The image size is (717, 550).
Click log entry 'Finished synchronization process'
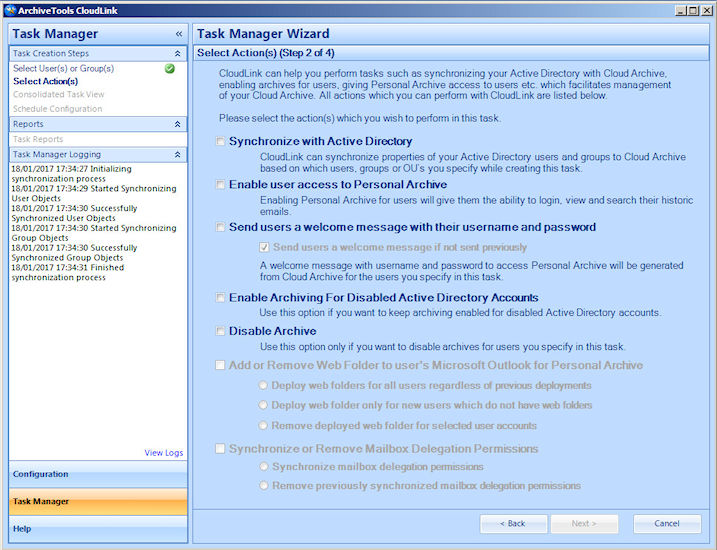pyautogui.click(x=68, y=272)
